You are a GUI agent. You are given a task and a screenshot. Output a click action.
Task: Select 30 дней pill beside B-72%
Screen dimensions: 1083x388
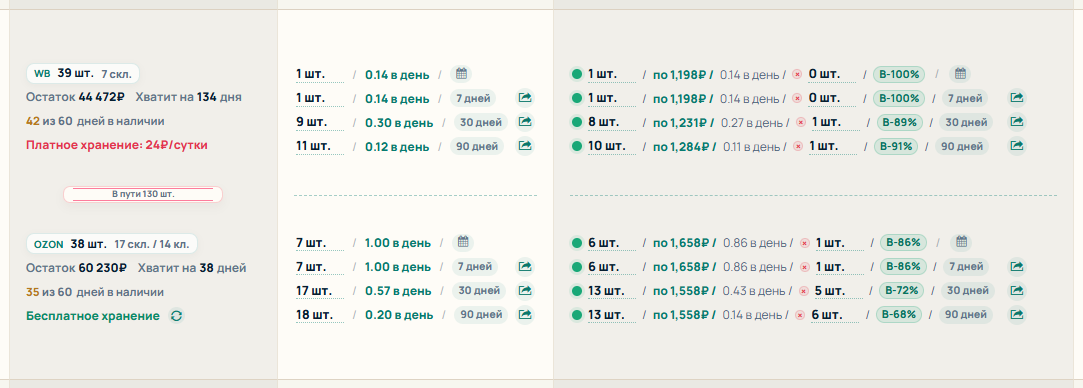click(968, 291)
